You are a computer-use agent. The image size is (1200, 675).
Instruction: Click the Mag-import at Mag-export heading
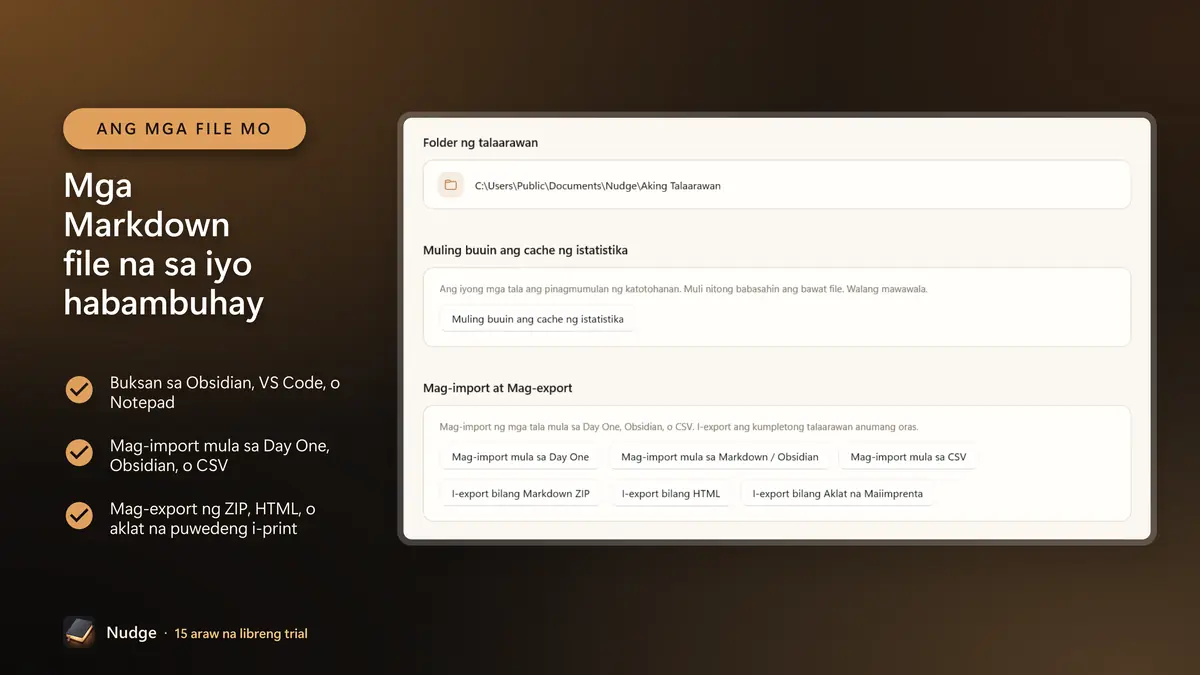[498, 388]
